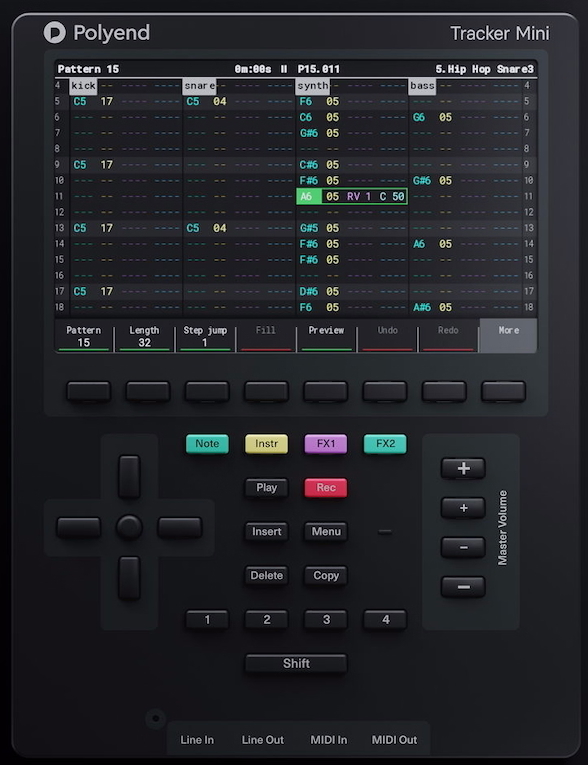Click the down arrow on the D-pad
The width and height of the screenshot is (588, 765).
tap(129, 578)
